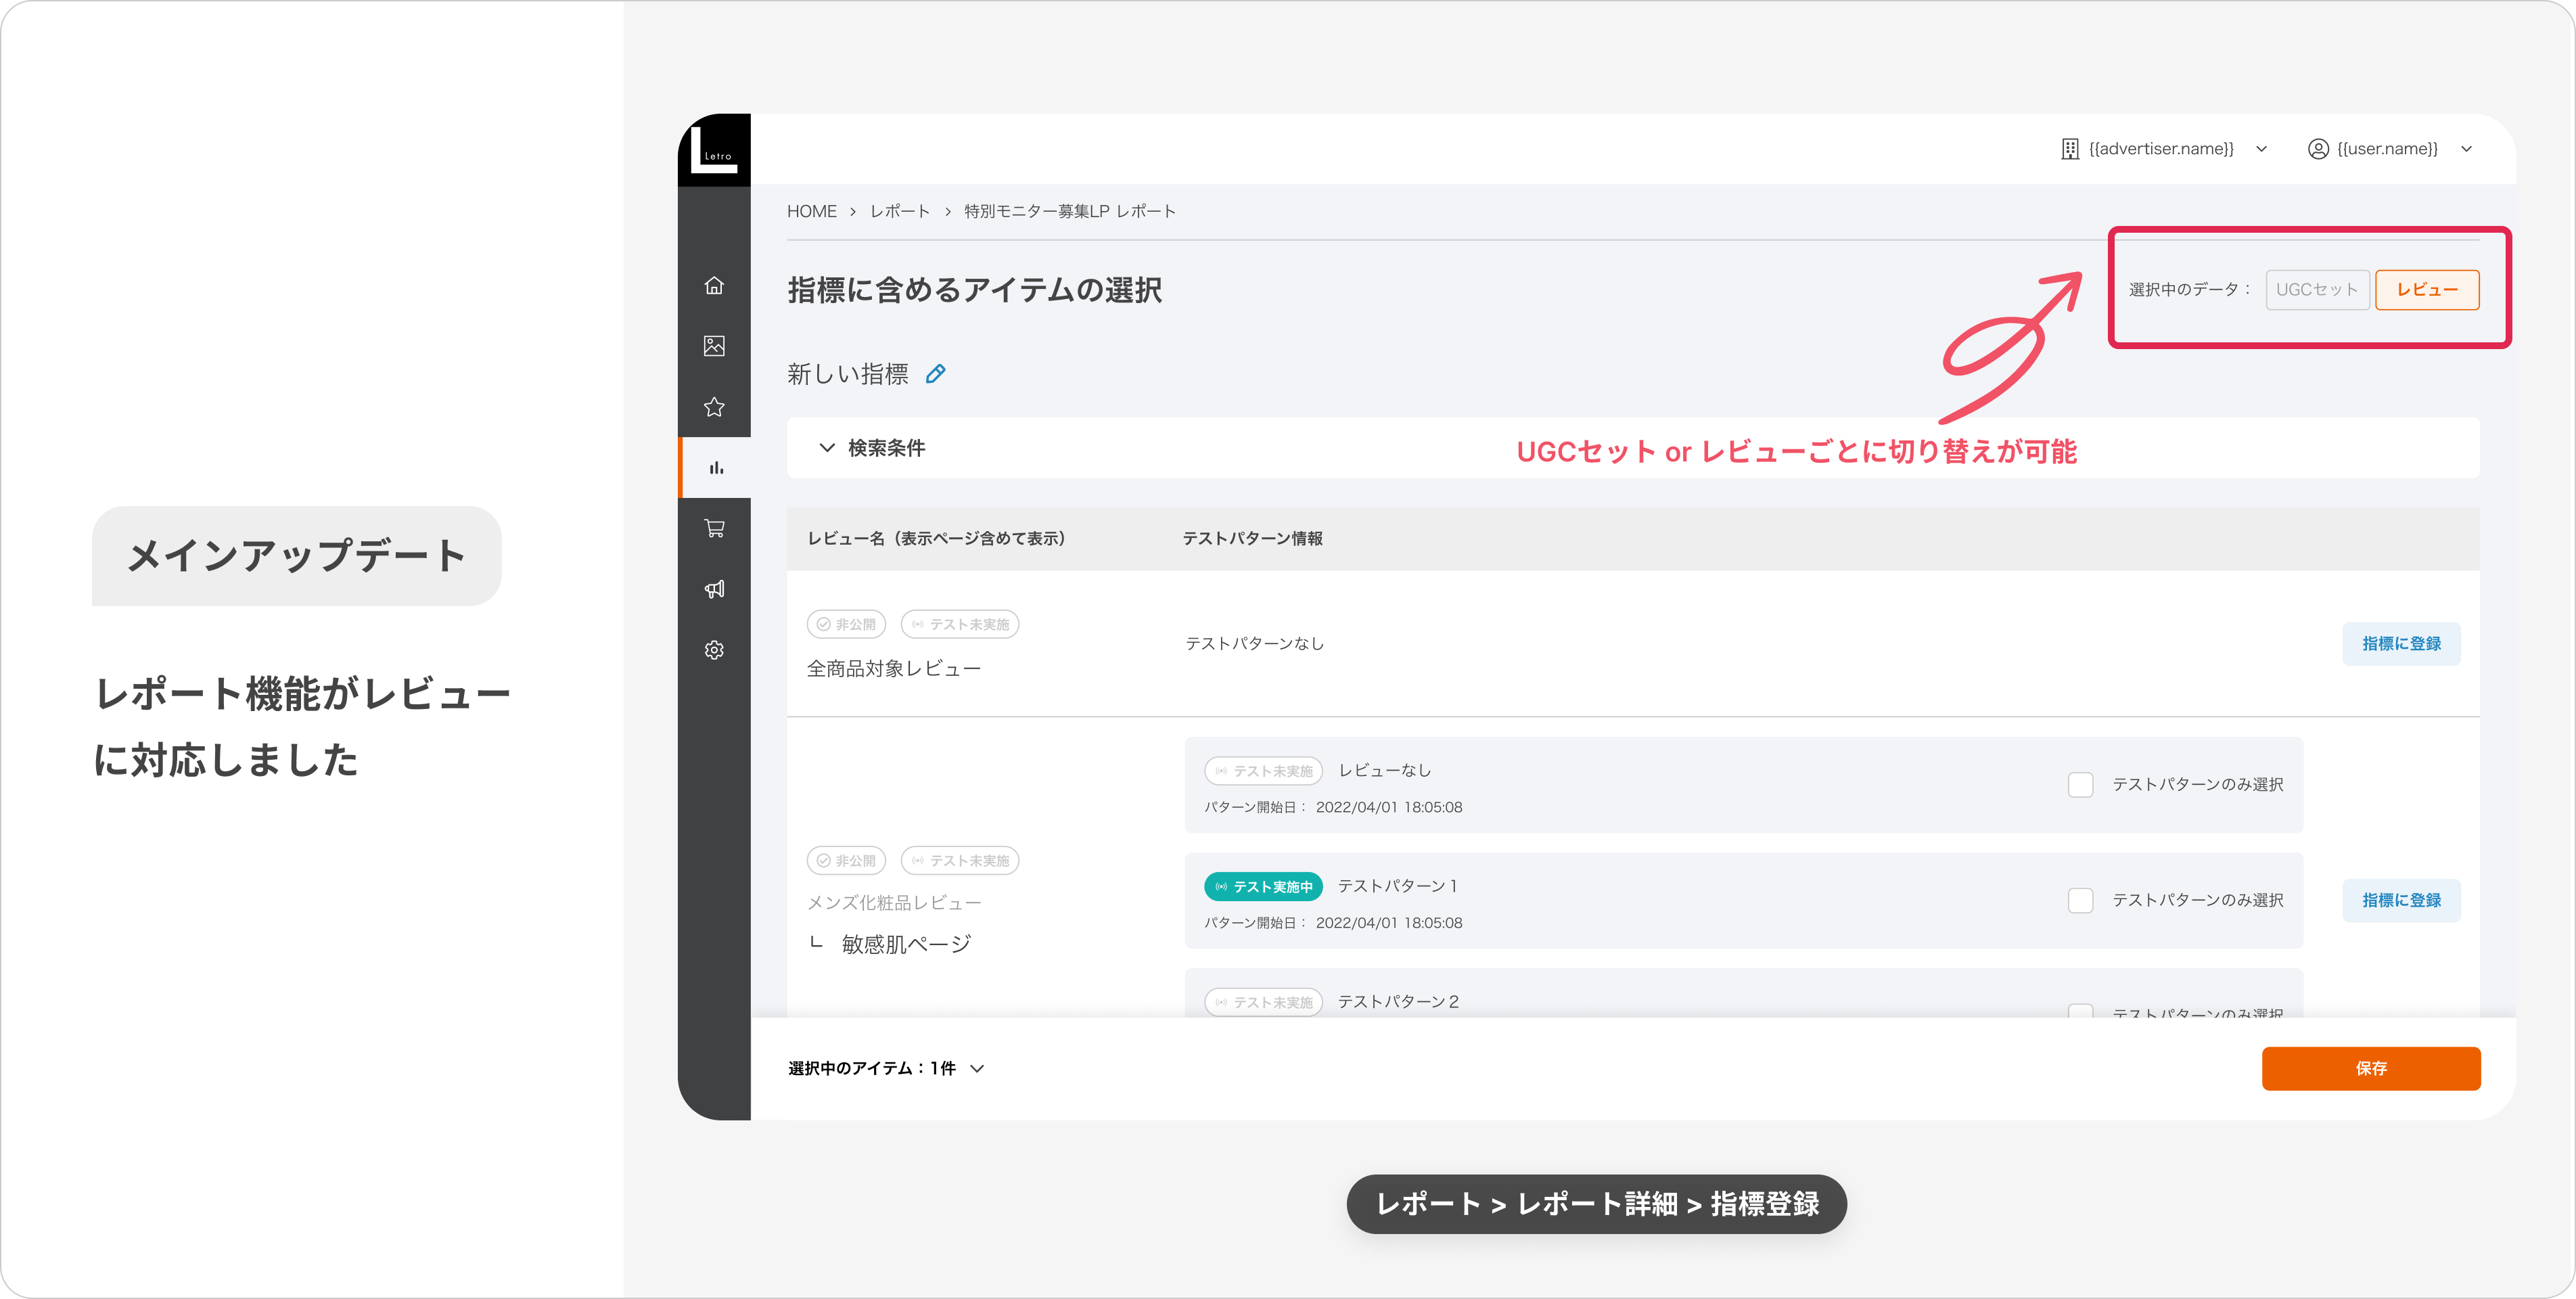
Task: Check テストパターンのみ選択 for テストパターン1
Action: click(2080, 900)
